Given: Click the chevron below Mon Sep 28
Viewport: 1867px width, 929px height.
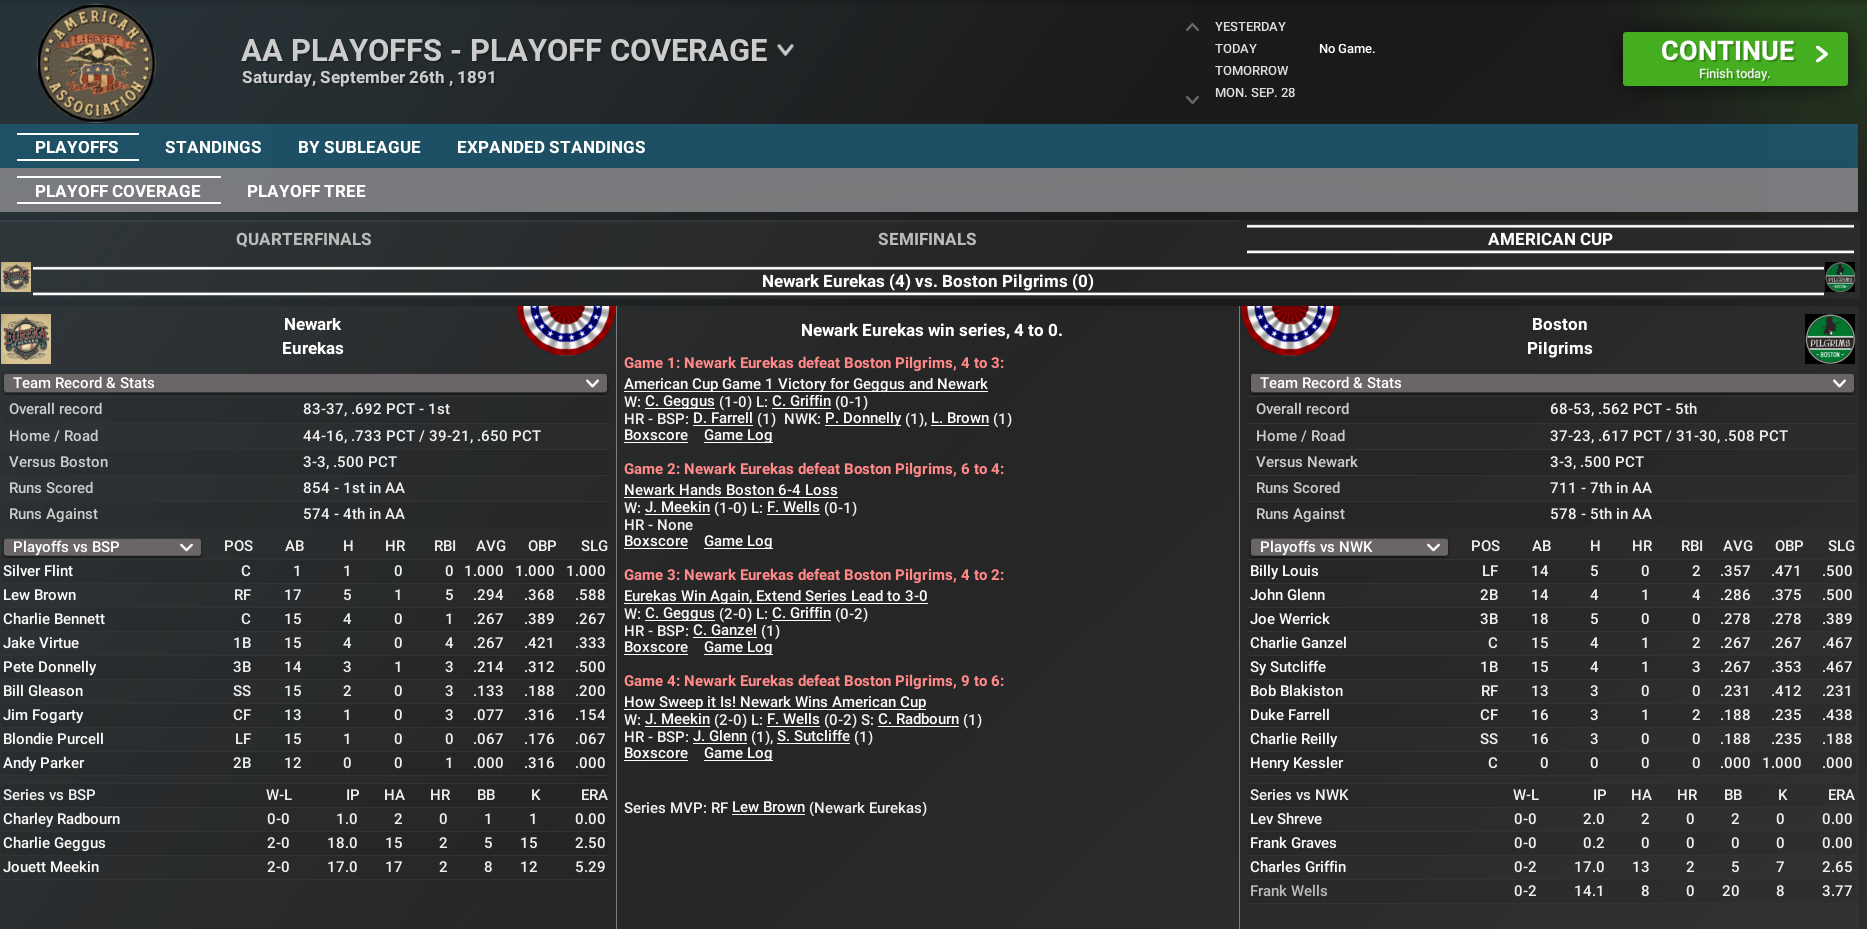Looking at the screenshot, I should click(1192, 100).
